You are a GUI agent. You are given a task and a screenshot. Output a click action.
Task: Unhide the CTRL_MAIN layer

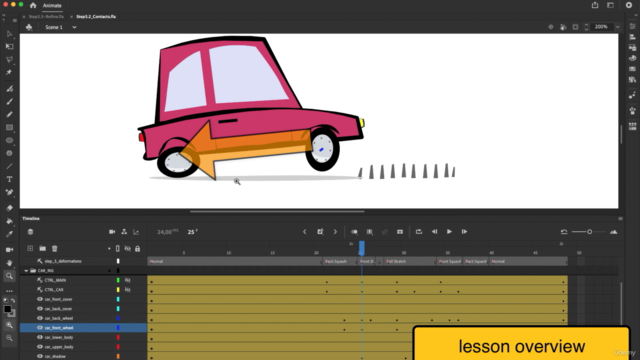click(127, 280)
